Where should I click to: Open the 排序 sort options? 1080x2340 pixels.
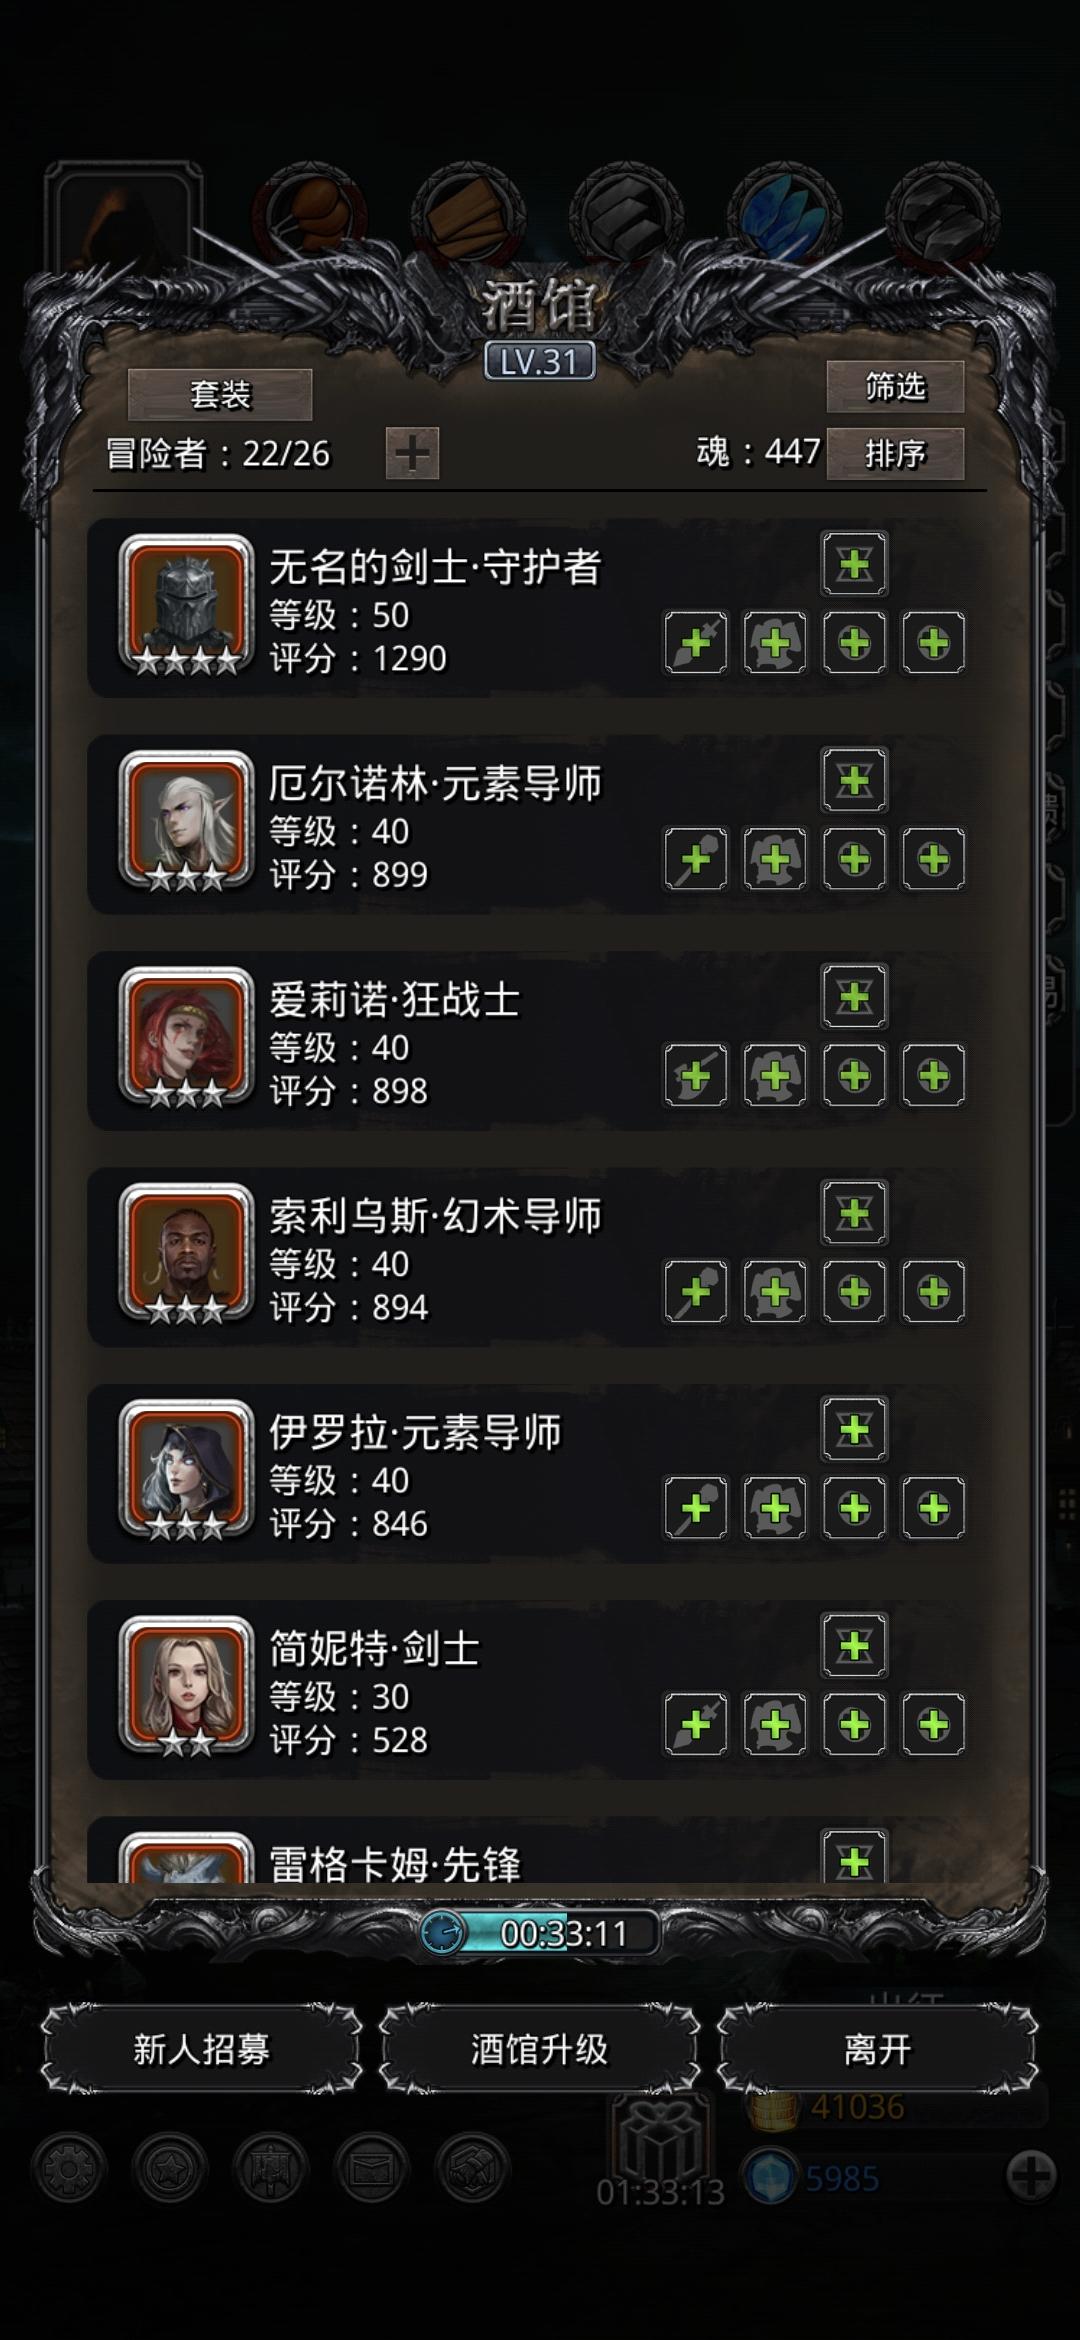point(895,454)
